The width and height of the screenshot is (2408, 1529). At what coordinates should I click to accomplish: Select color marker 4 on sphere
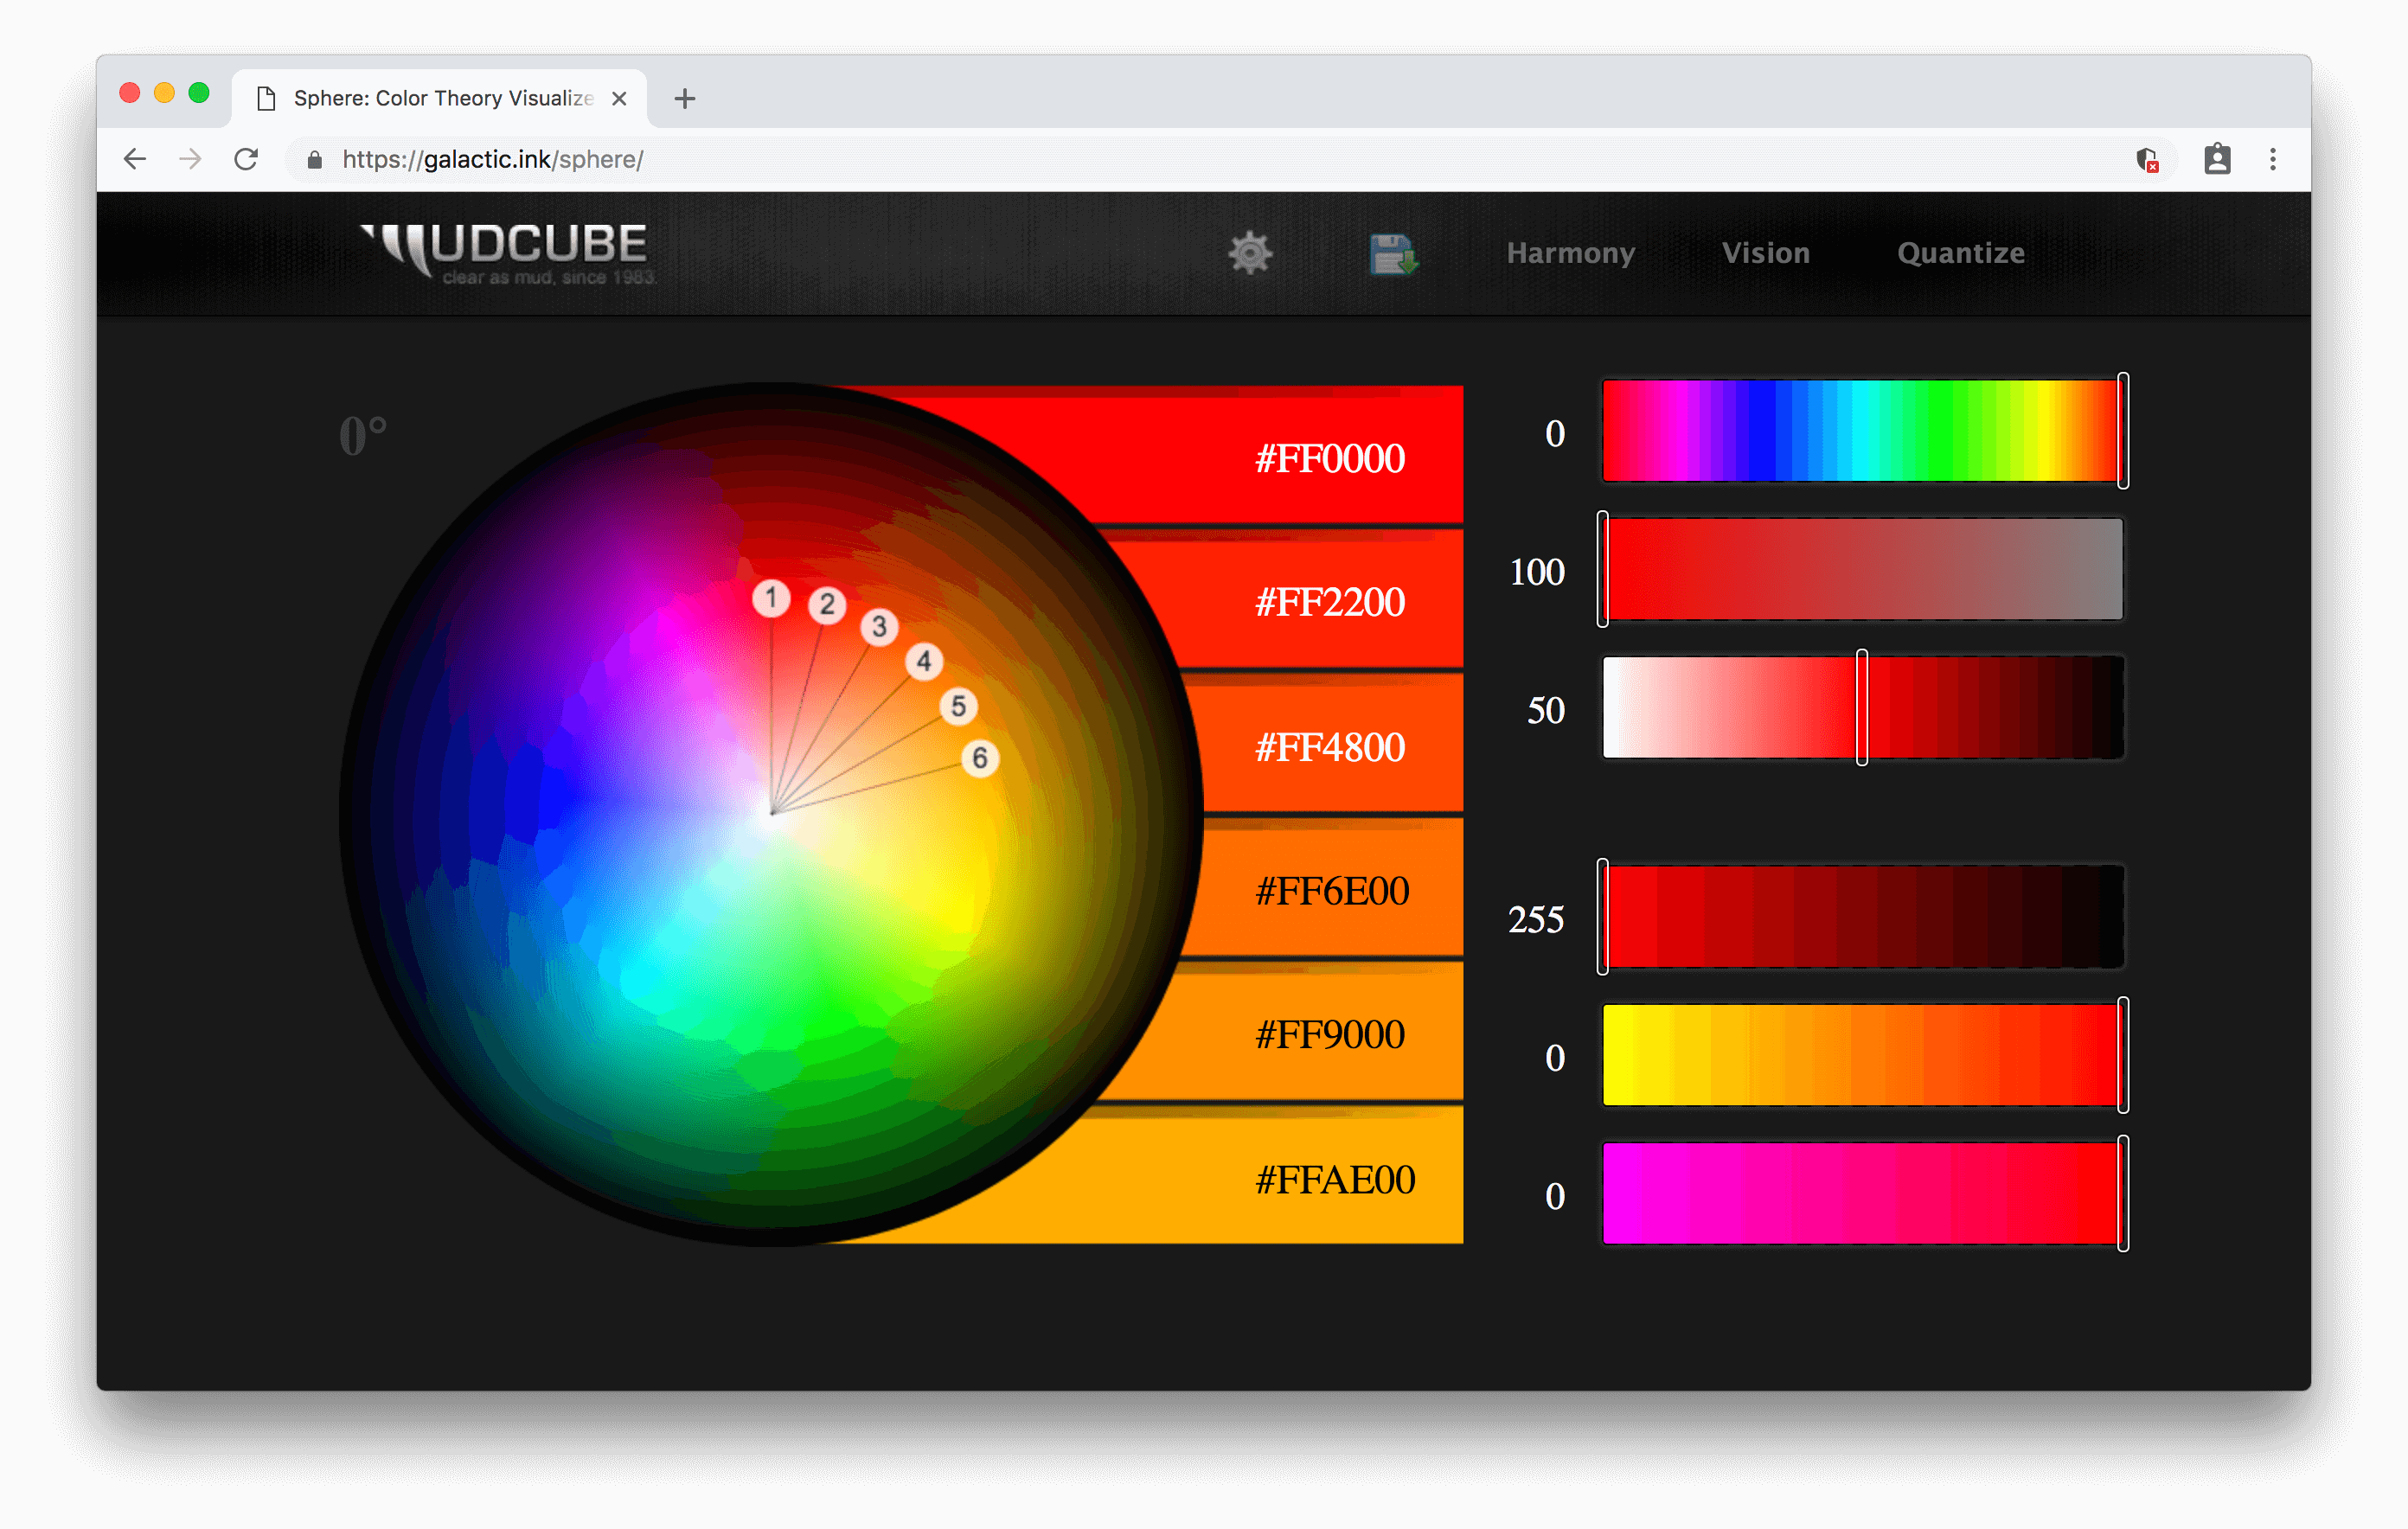pyautogui.click(x=924, y=661)
